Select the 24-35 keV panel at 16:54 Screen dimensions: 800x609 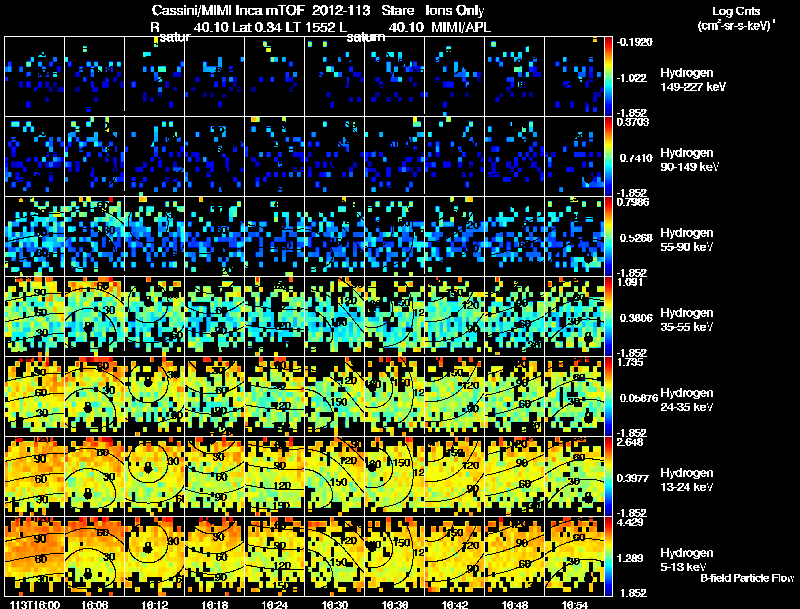[x=574, y=397]
